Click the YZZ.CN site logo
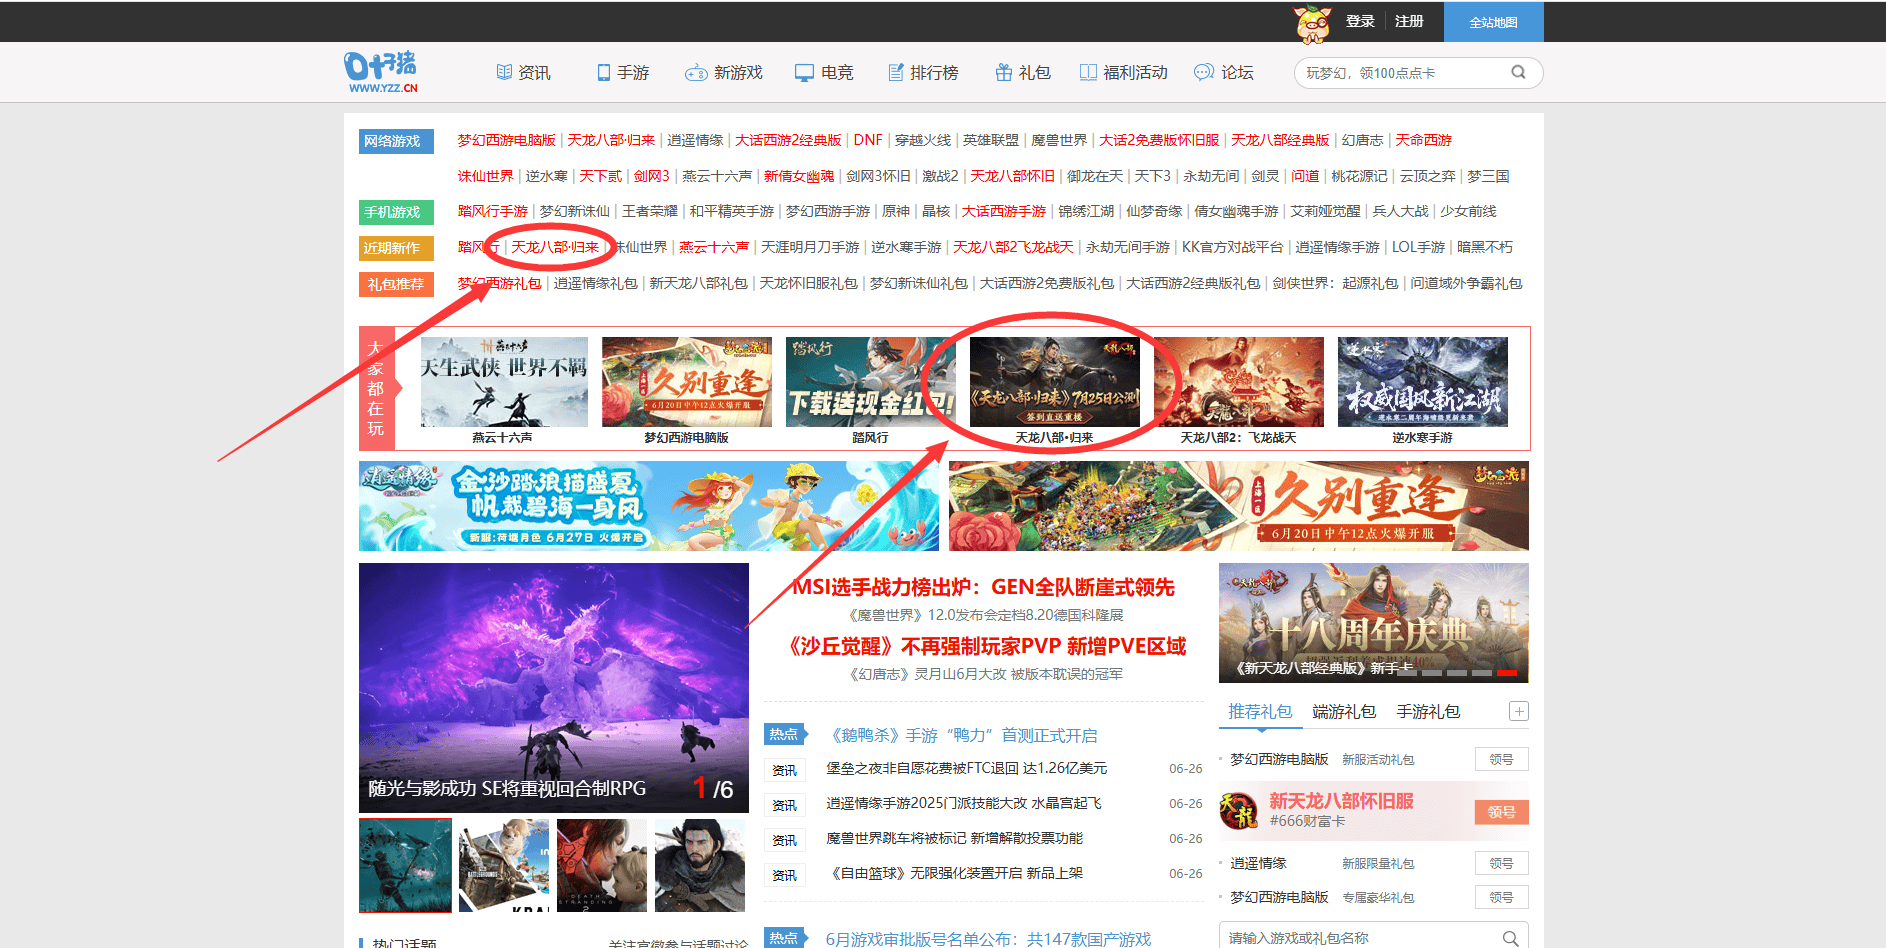 [x=381, y=72]
